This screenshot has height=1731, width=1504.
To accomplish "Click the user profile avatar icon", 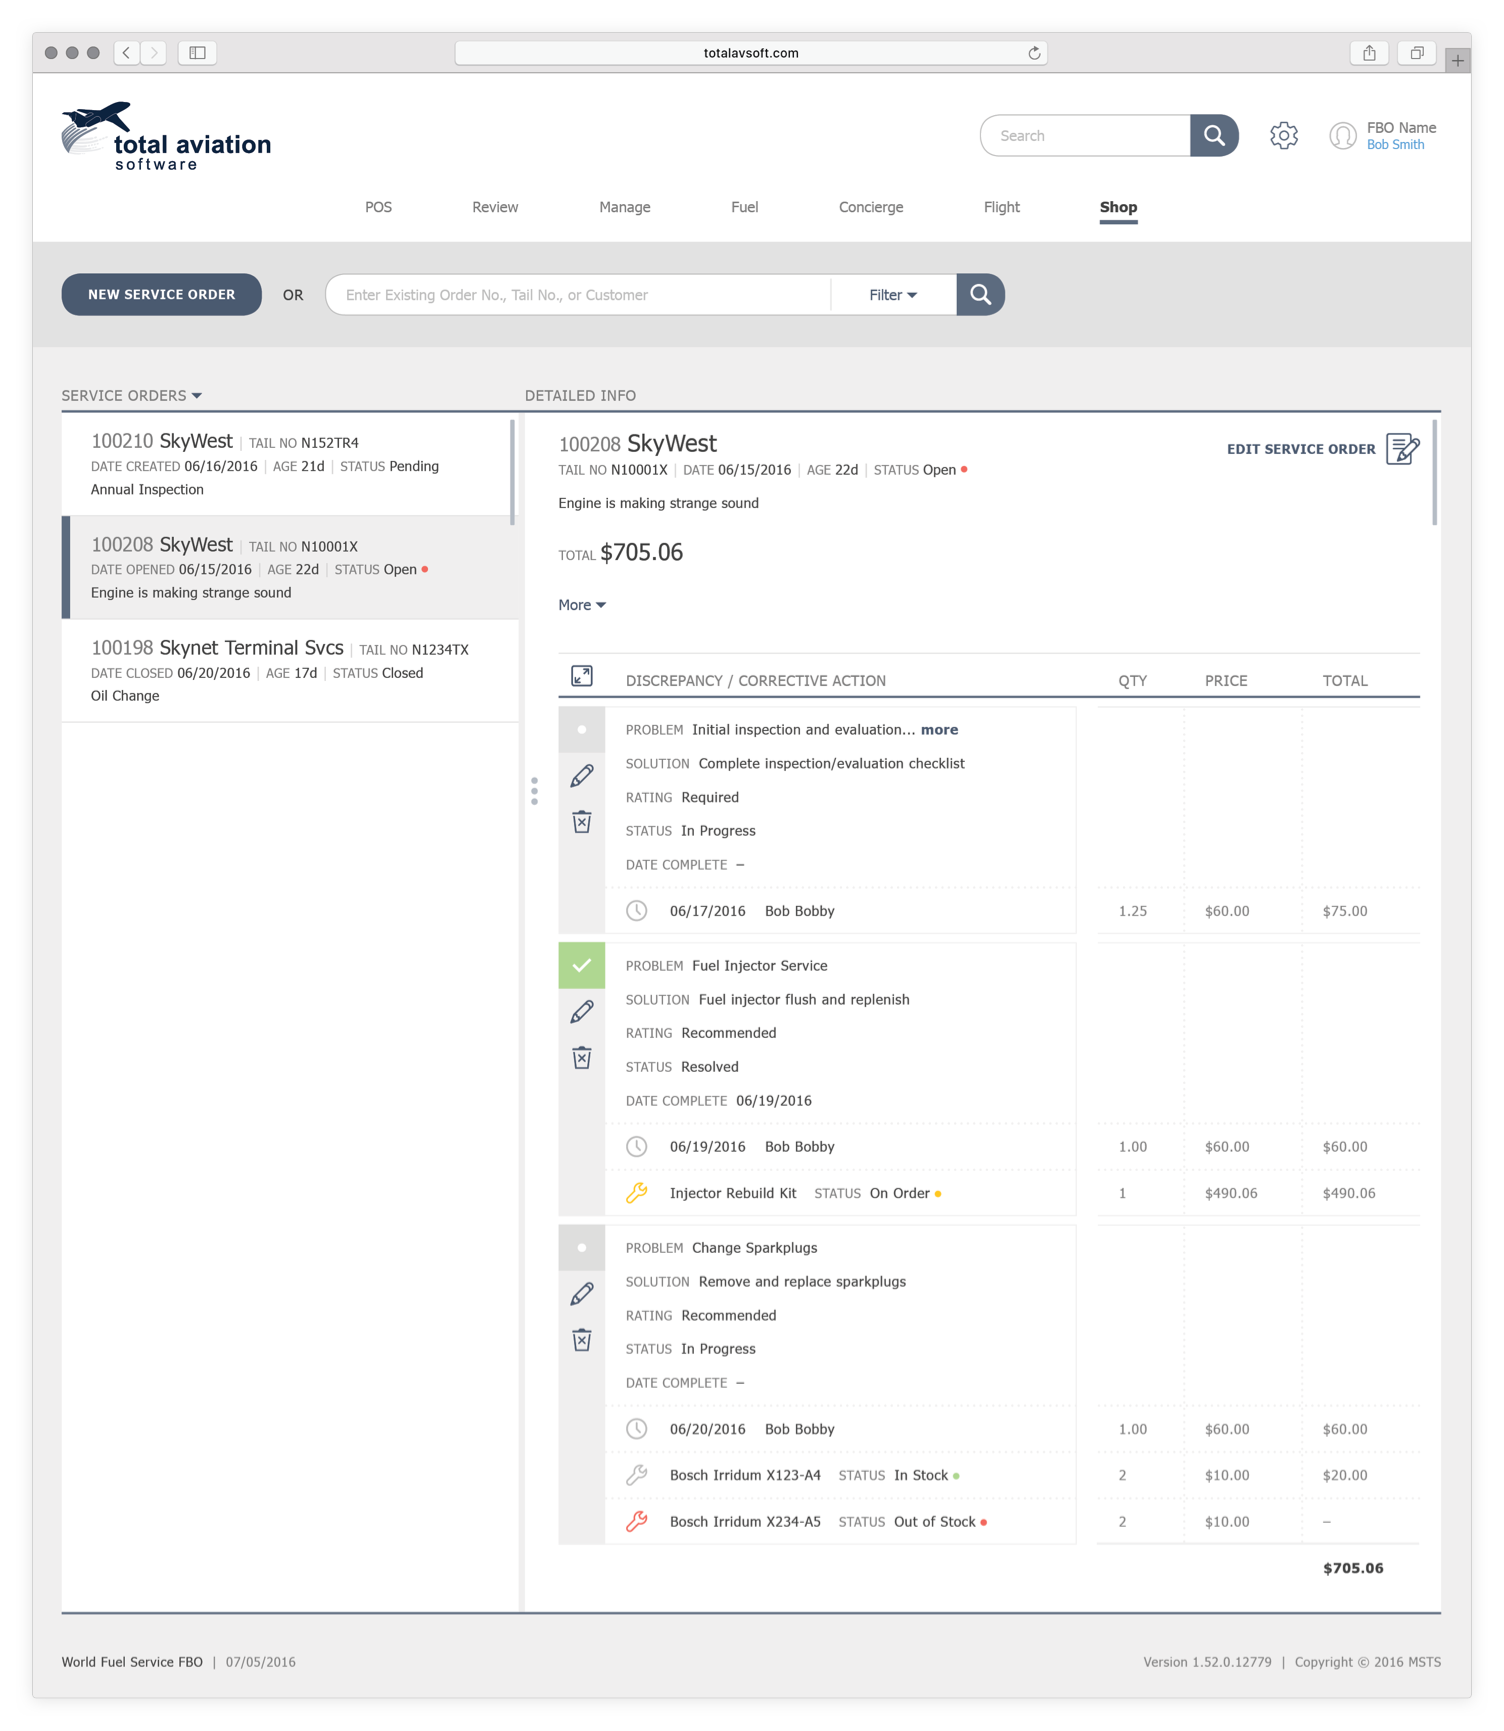I will (x=1342, y=135).
